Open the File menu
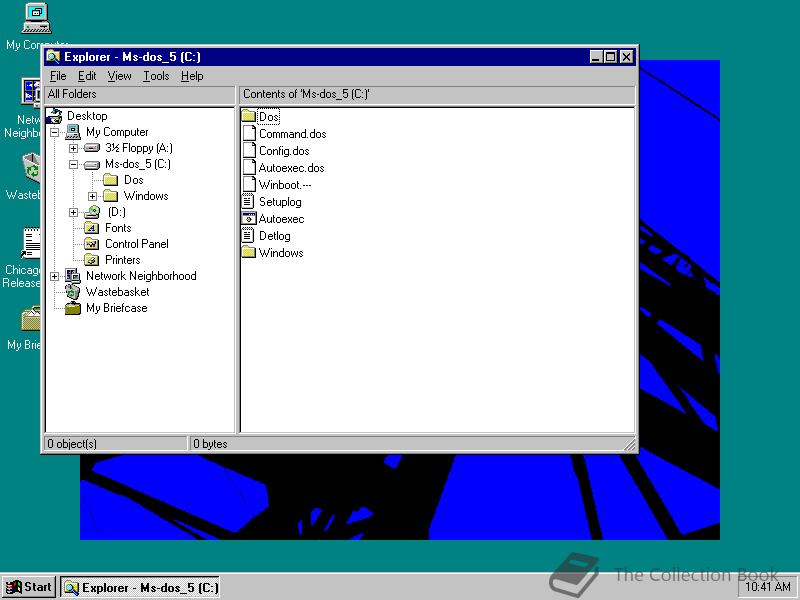 (x=58, y=76)
